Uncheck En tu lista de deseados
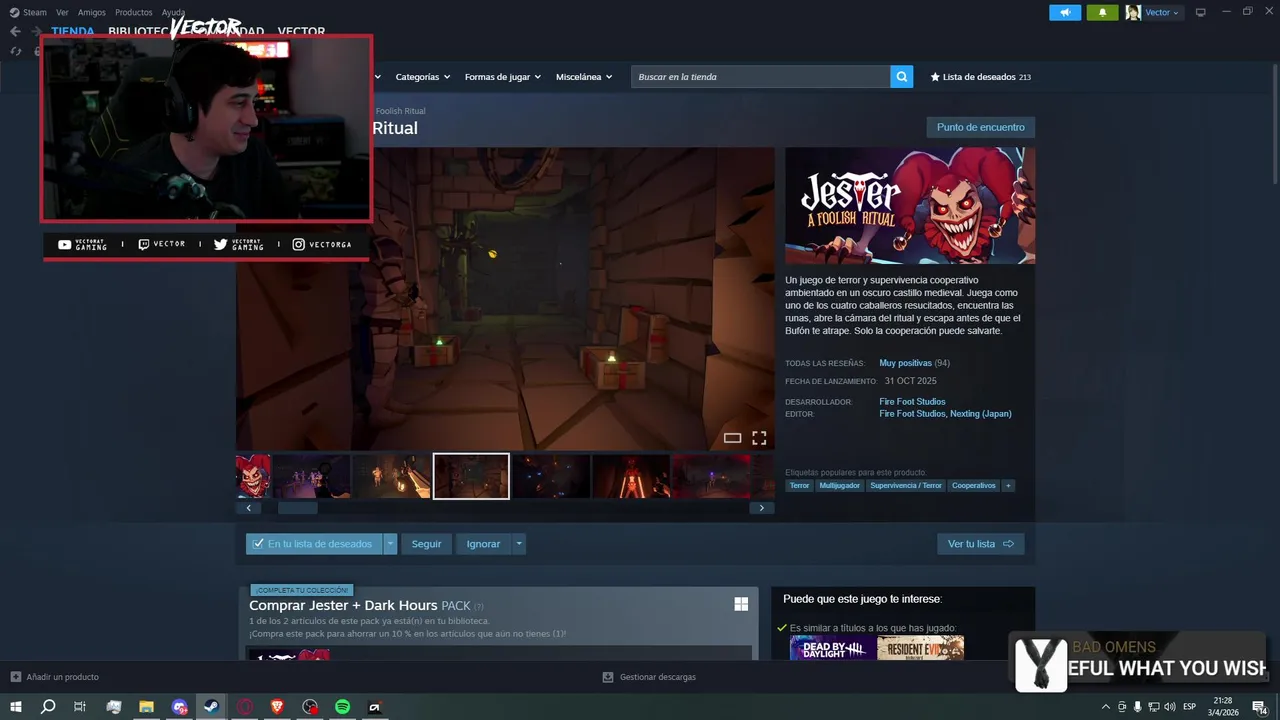 (258, 544)
